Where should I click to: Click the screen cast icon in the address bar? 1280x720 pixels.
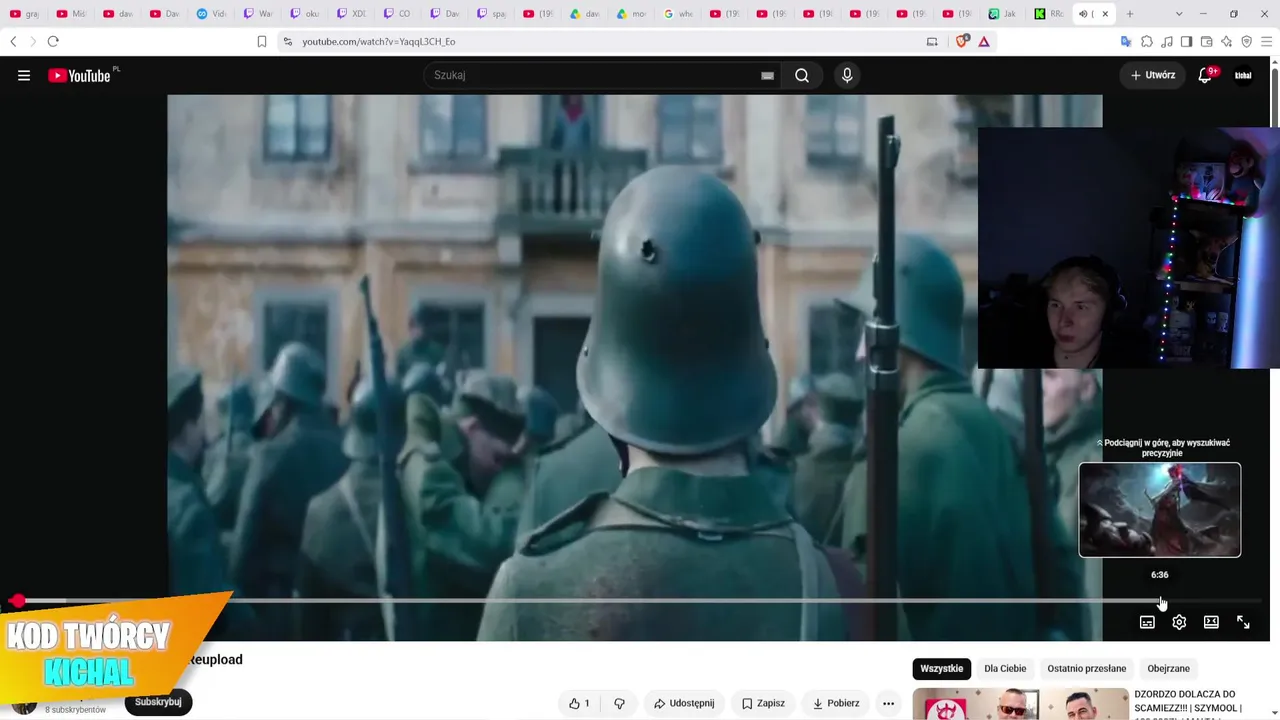[932, 41]
